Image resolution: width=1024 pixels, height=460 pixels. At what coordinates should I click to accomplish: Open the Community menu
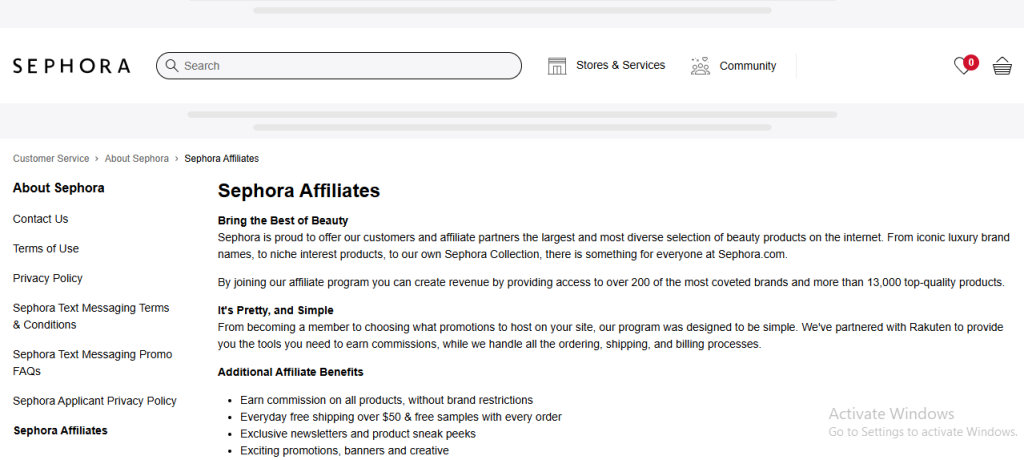click(747, 66)
